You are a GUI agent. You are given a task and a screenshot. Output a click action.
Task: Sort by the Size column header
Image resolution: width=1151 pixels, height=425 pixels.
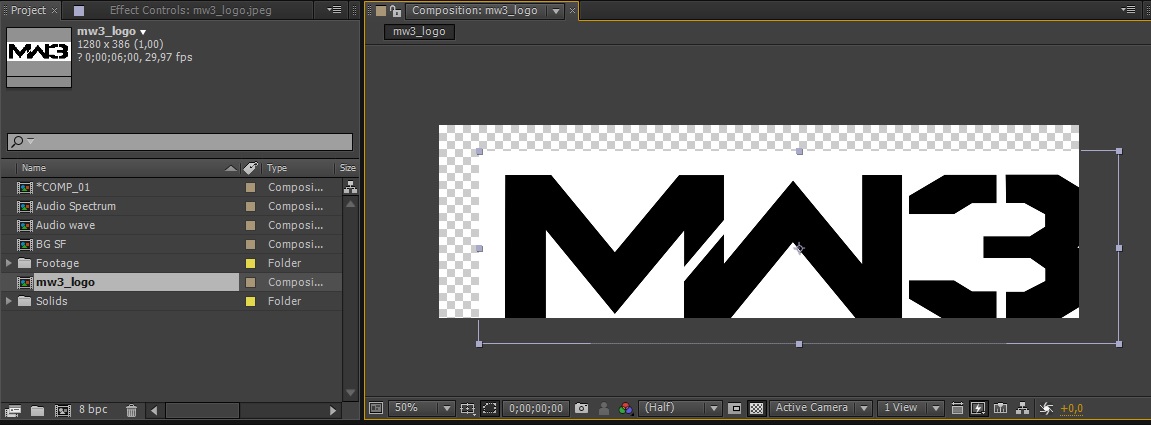[348, 167]
